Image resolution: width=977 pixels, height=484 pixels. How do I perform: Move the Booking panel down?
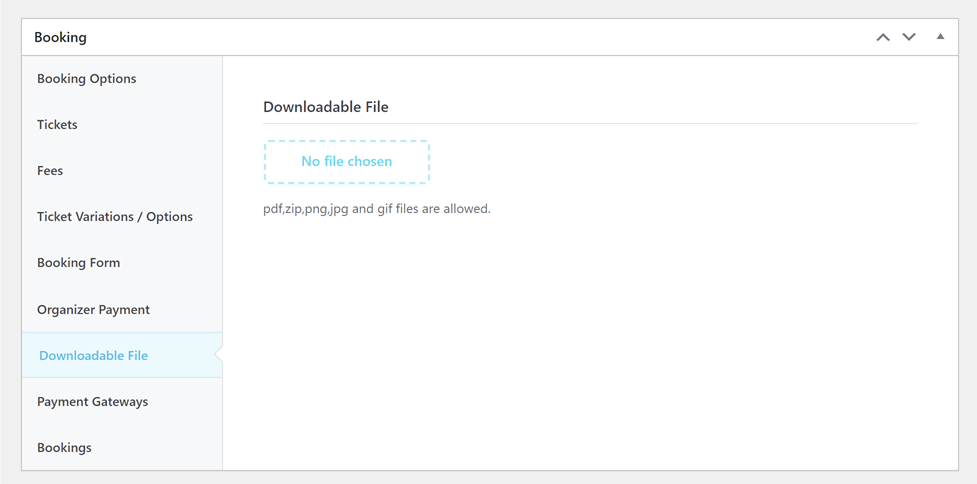point(909,37)
